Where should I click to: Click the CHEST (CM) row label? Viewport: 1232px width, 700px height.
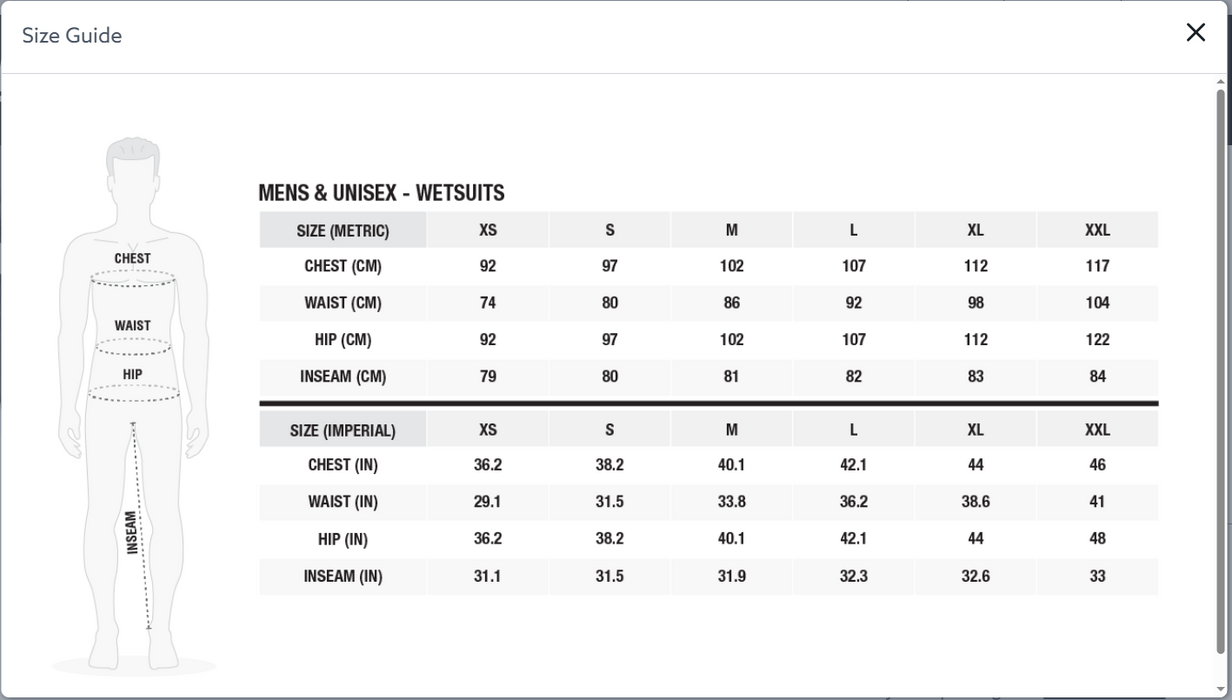343,266
